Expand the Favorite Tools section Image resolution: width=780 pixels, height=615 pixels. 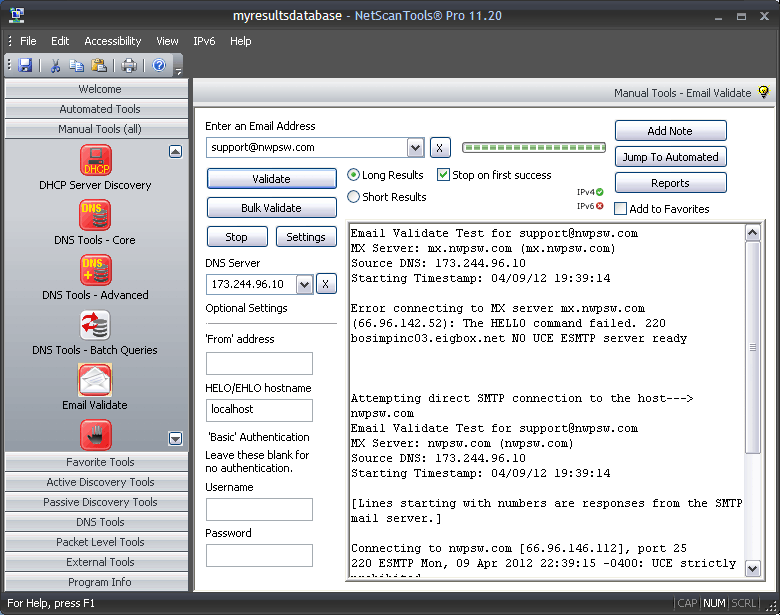pyautogui.click(x=97, y=462)
